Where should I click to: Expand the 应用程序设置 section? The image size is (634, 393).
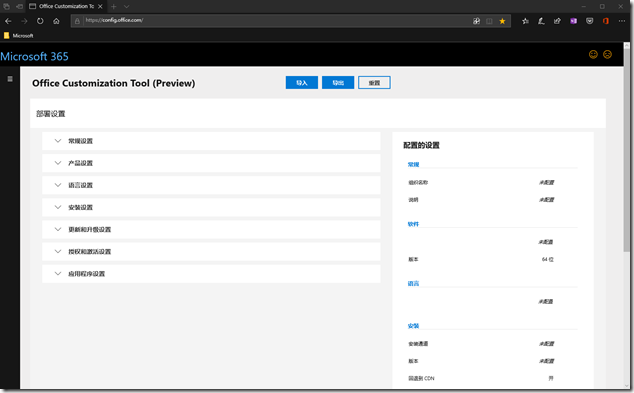(x=211, y=274)
